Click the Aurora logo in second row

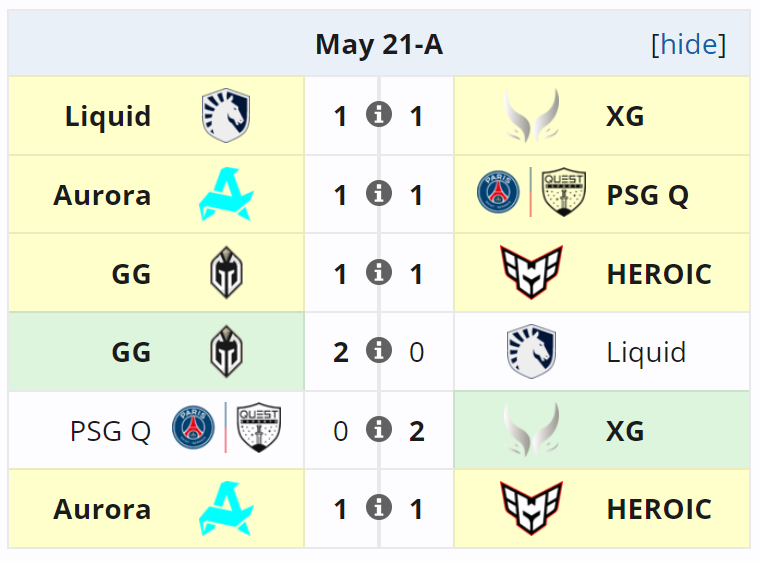click(226, 195)
